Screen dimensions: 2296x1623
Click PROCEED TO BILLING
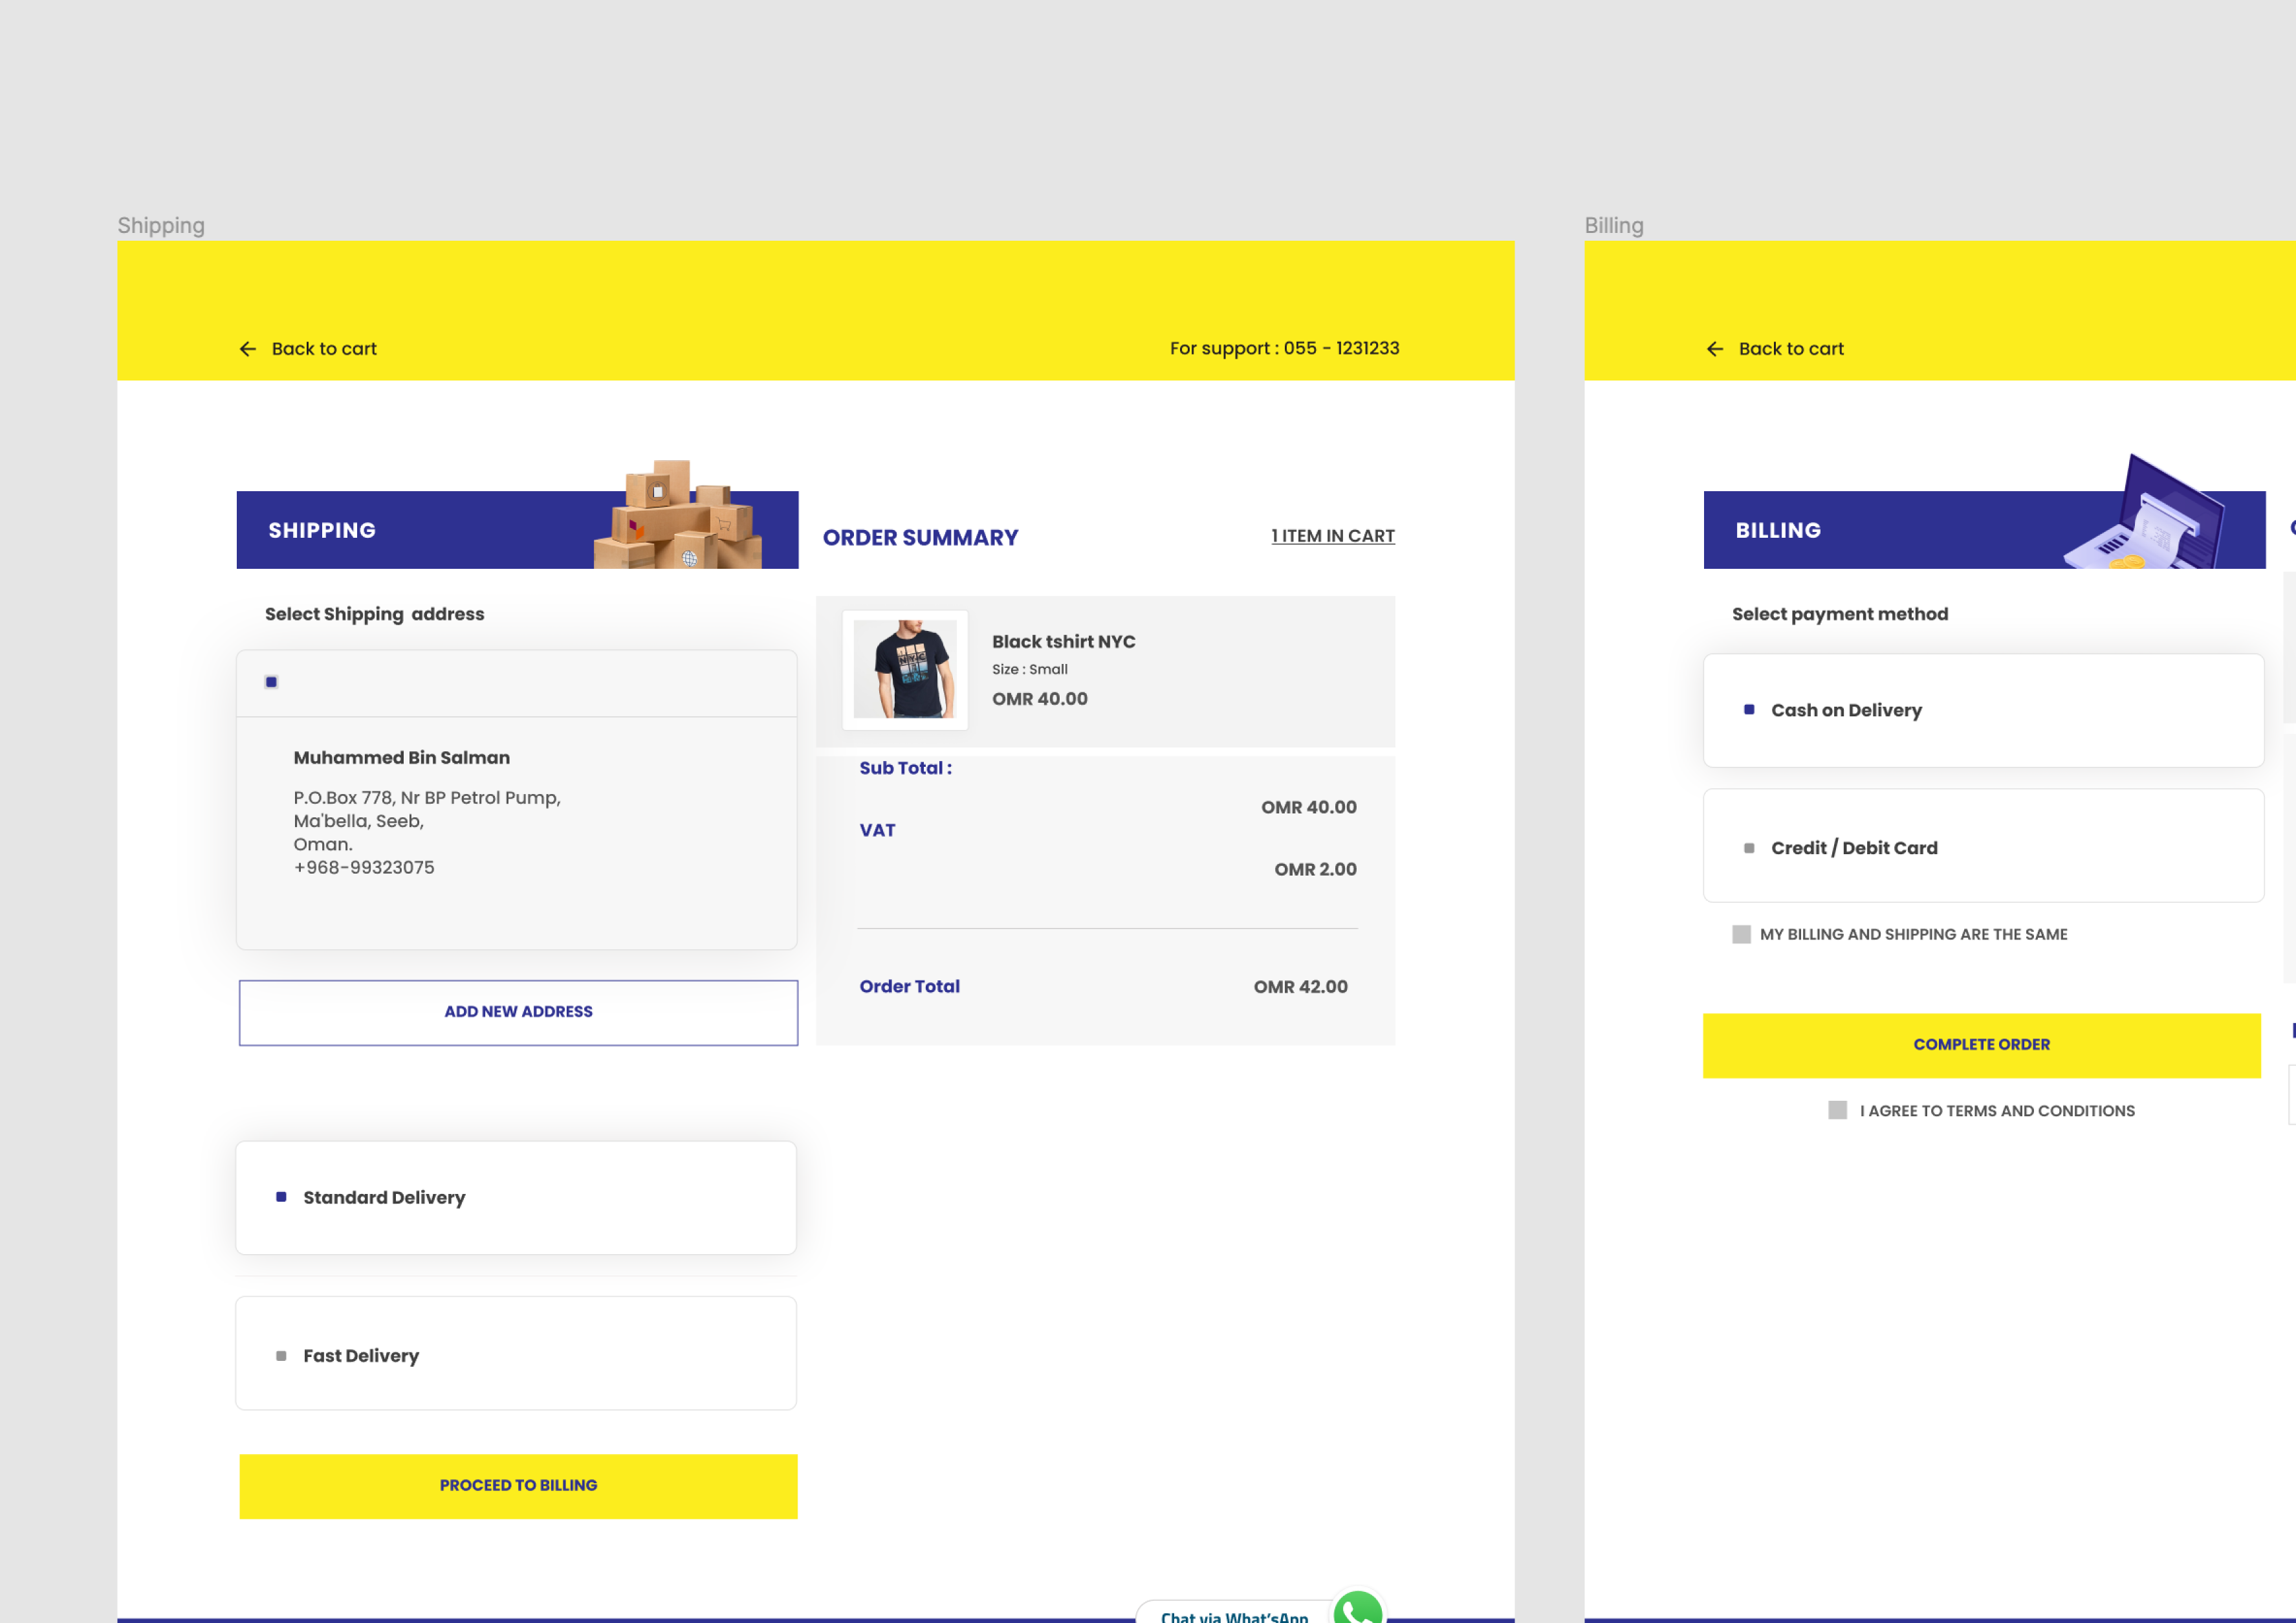[518, 1486]
